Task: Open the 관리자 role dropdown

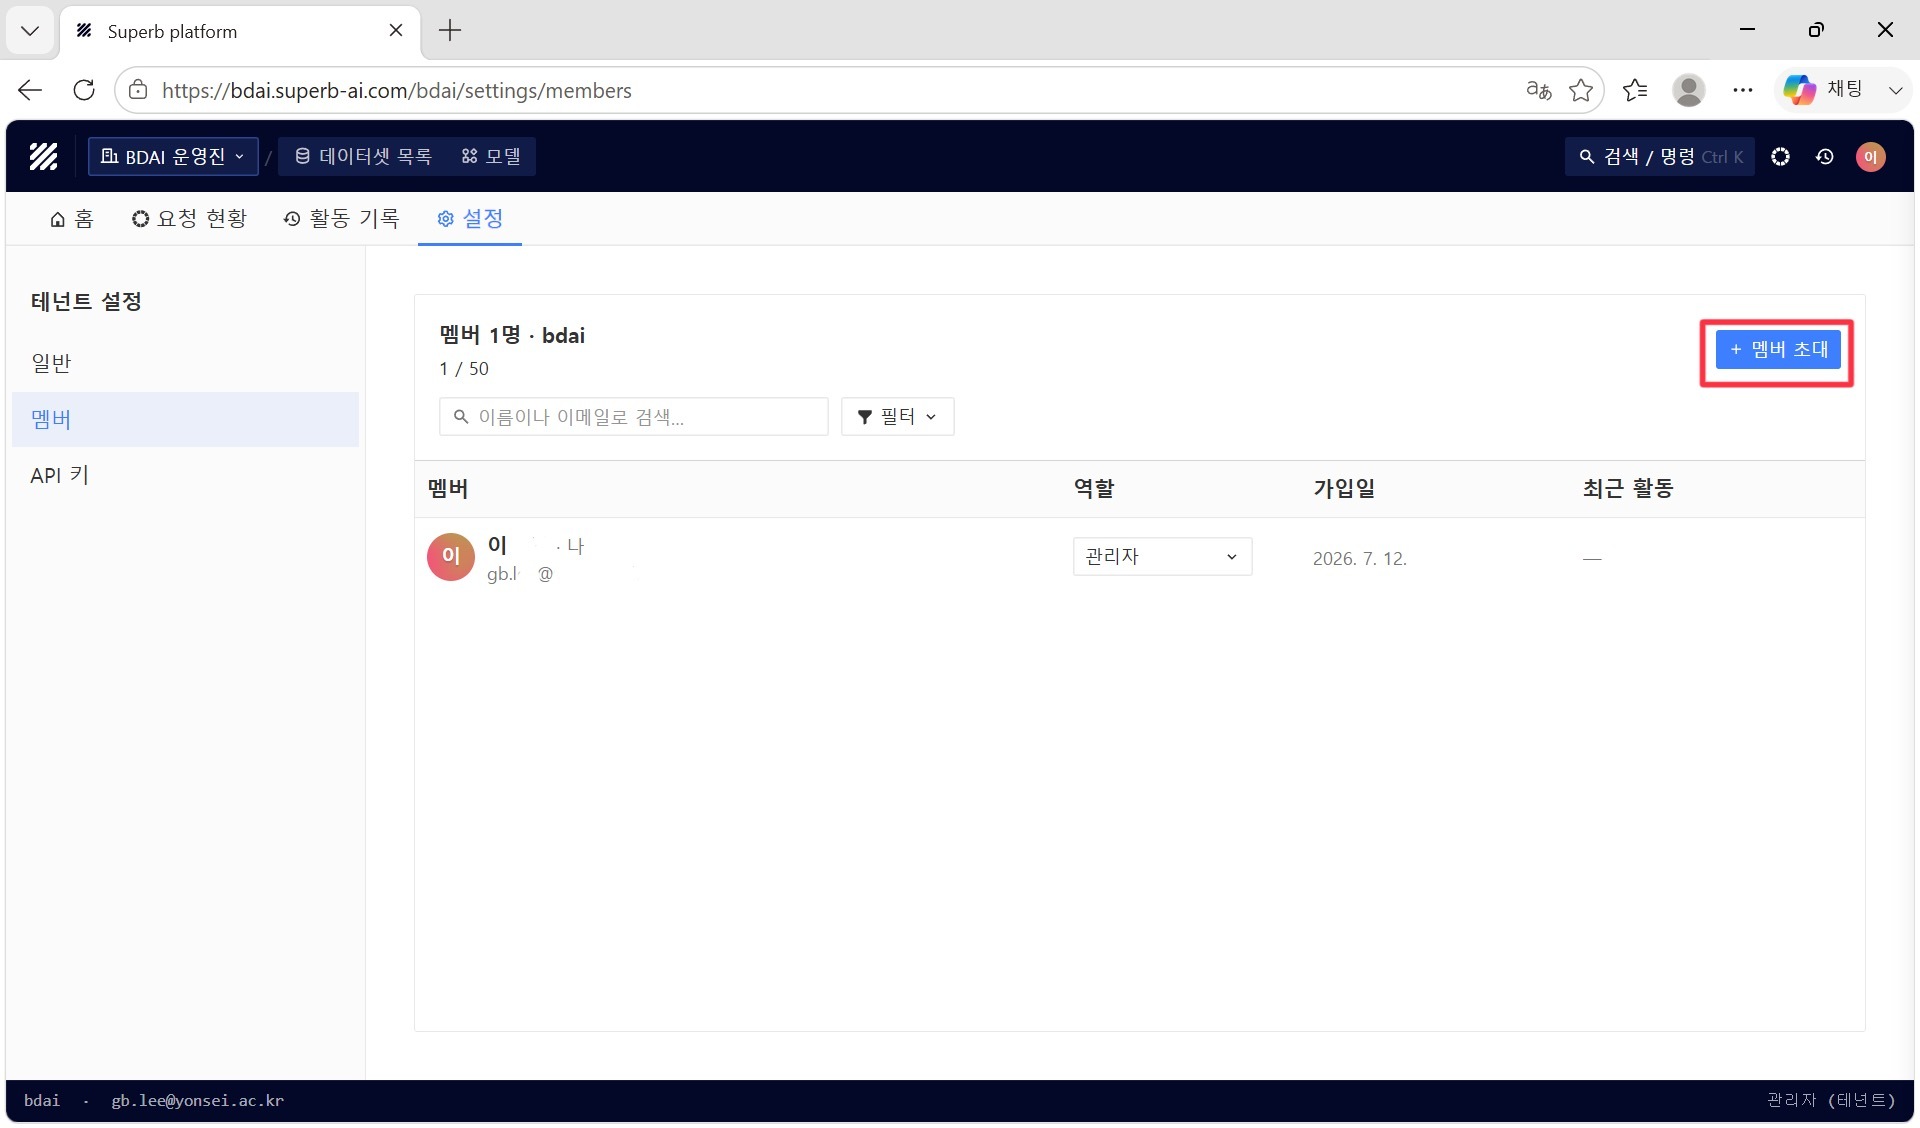Action: (x=1162, y=557)
